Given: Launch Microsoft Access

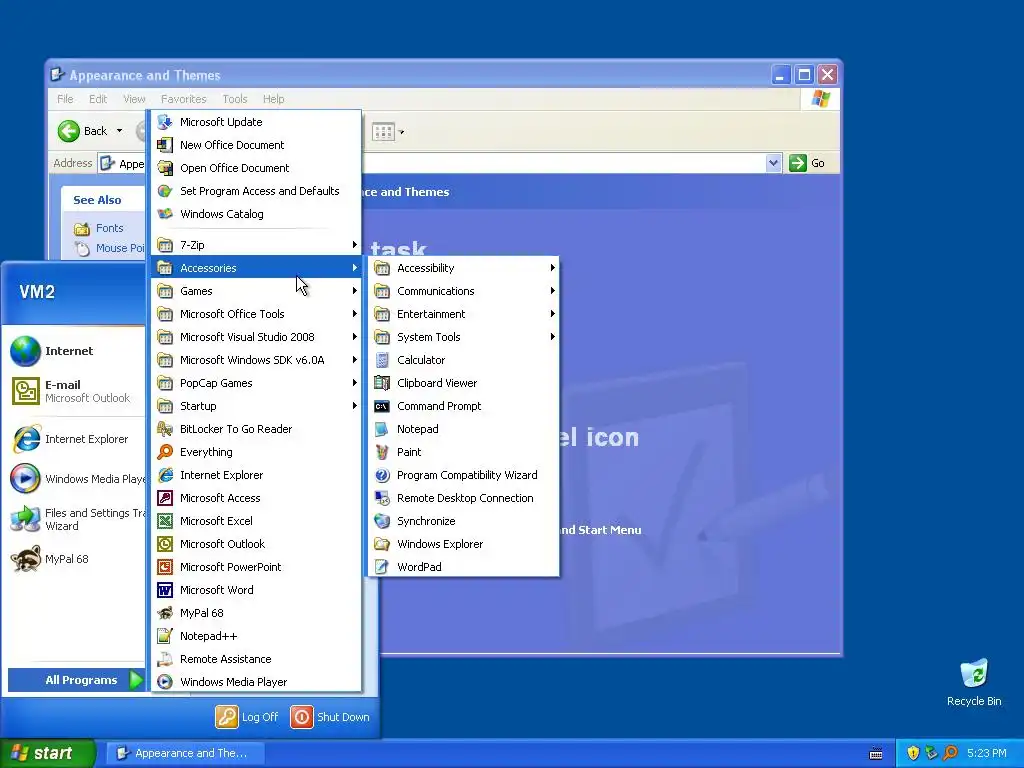Looking at the screenshot, I should tap(256, 498).
